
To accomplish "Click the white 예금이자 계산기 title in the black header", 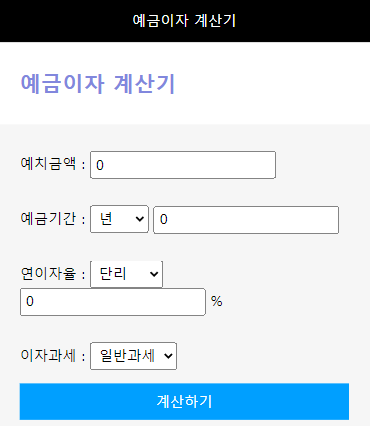I will 184,21.
